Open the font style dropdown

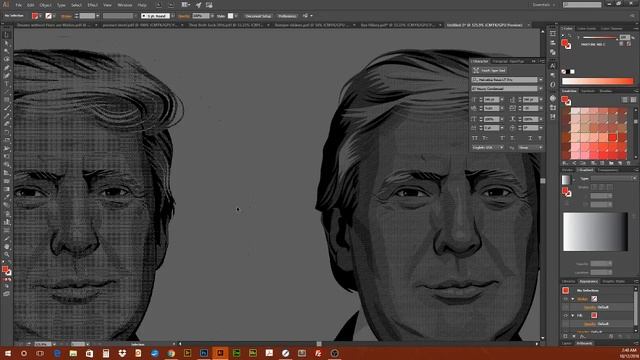point(541,89)
